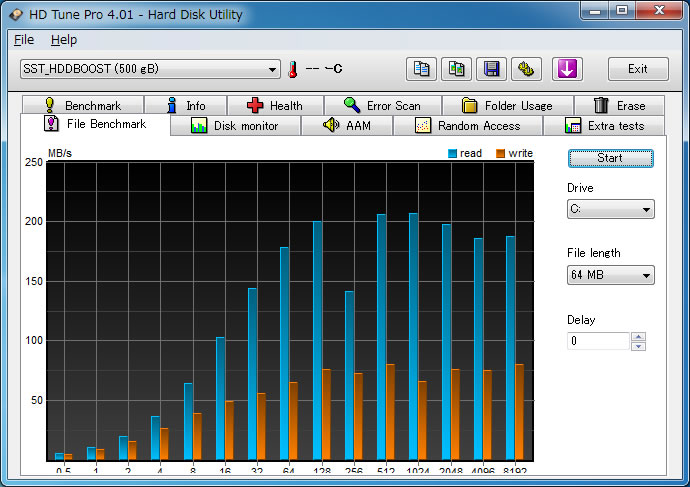Click the thermometer temperature icon
The image size is (690, 487).
[293, 70]
